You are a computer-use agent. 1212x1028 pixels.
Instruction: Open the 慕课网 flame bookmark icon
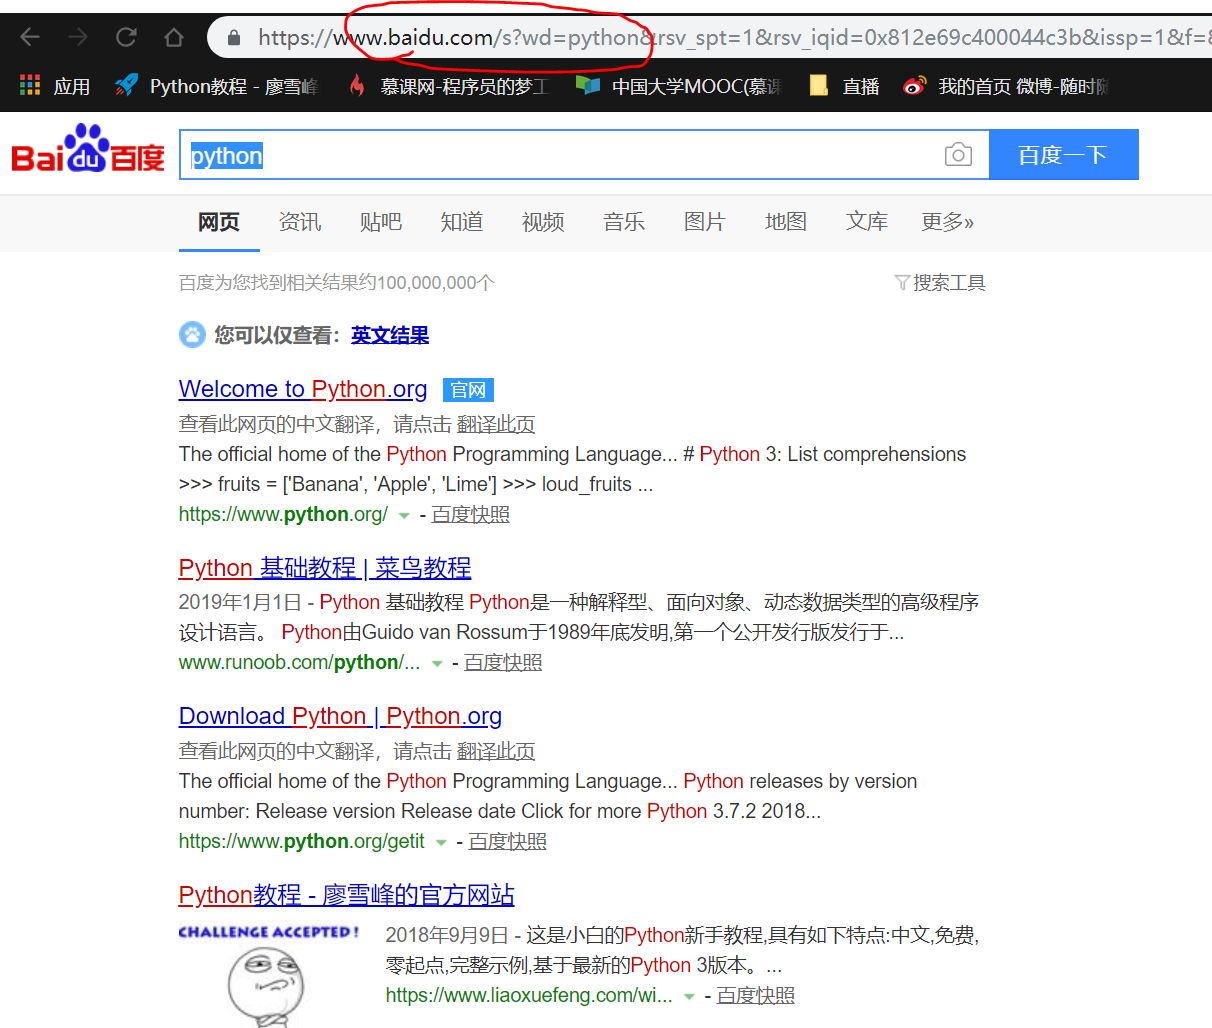357,85
